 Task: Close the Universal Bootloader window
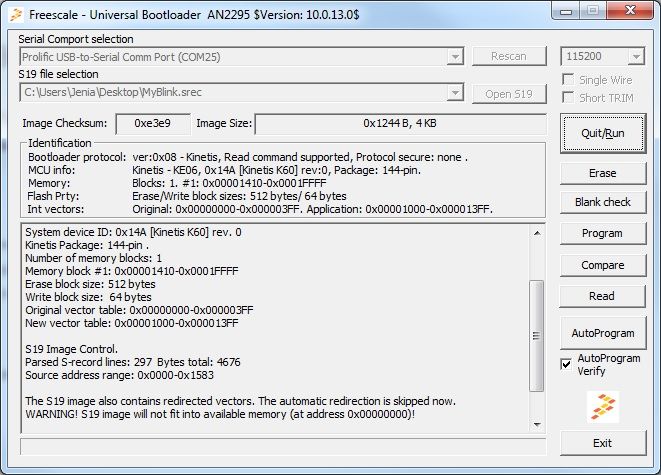pyautogui.click(x=631, y=11)
